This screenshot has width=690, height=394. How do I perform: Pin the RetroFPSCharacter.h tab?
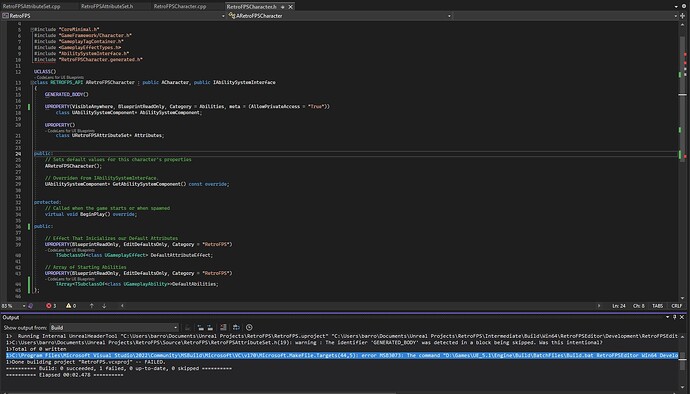coord(283,7)
